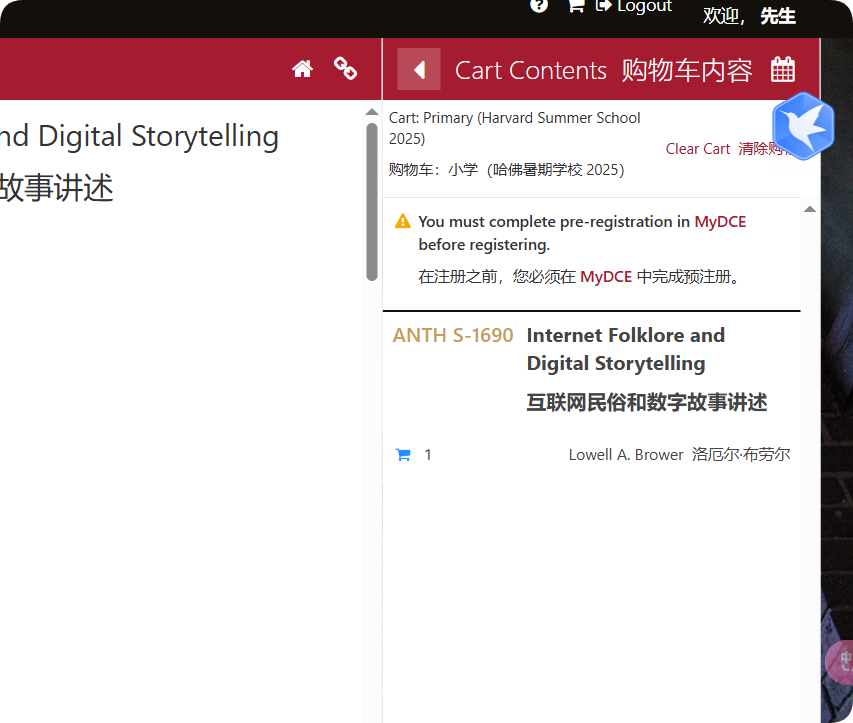Click the course description scrollbar thumb

372,200
